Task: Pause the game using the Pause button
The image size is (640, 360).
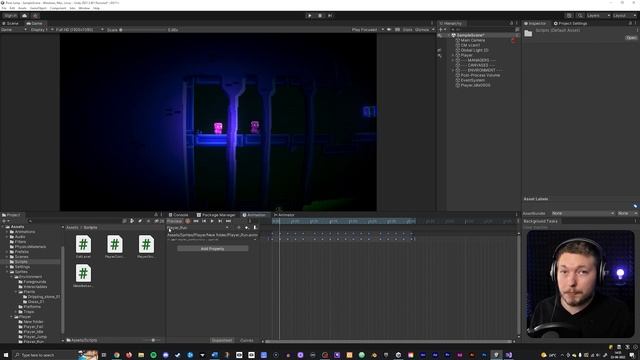Action: point(320,16)
